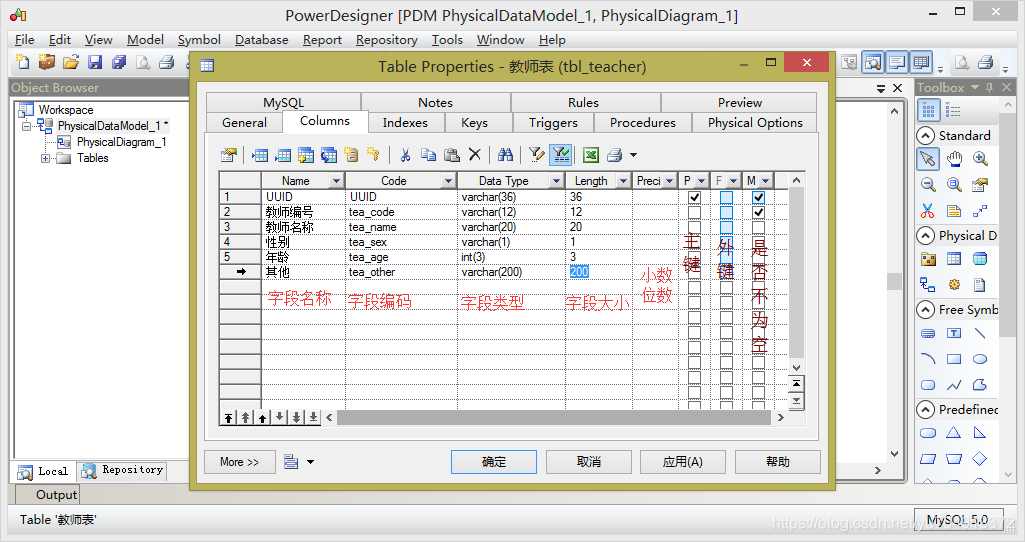Collapse the Standard toolbox section
Viewport: 1025px width, 542px height.
coord(925,136)
